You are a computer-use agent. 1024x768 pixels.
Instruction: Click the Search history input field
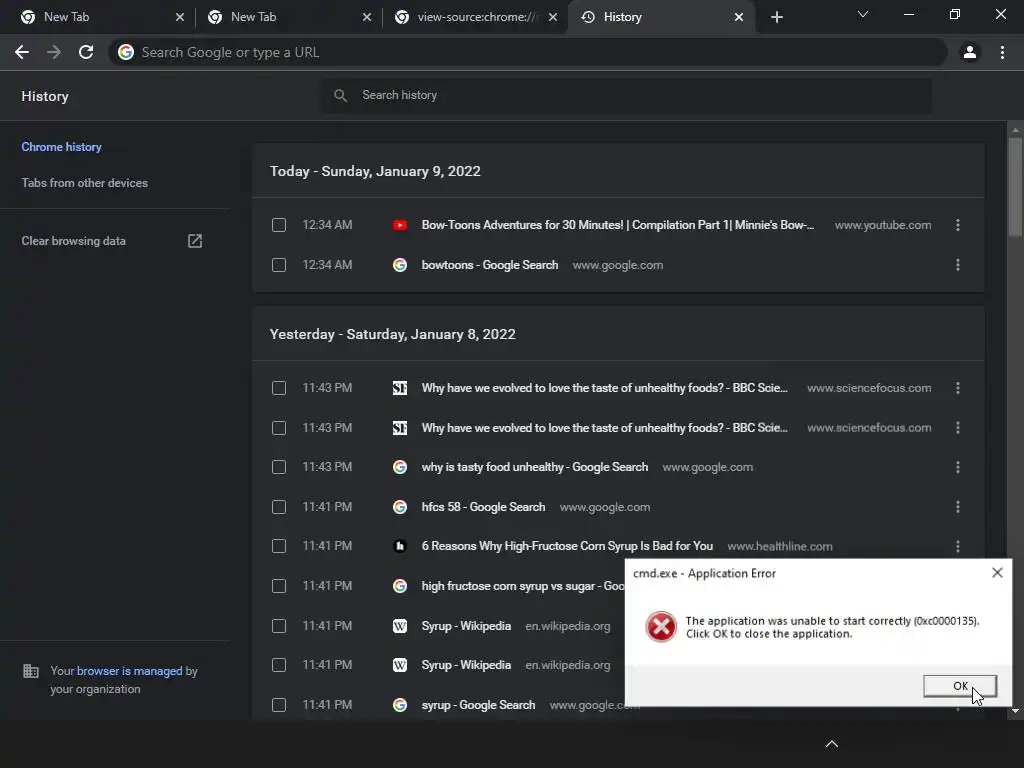coord(640,95)
